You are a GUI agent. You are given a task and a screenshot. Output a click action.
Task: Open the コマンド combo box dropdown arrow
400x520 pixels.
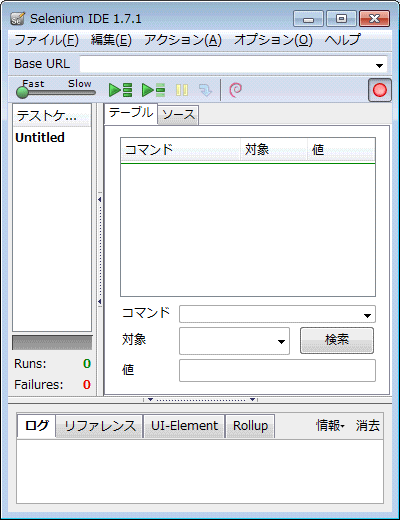coord(367,315)
